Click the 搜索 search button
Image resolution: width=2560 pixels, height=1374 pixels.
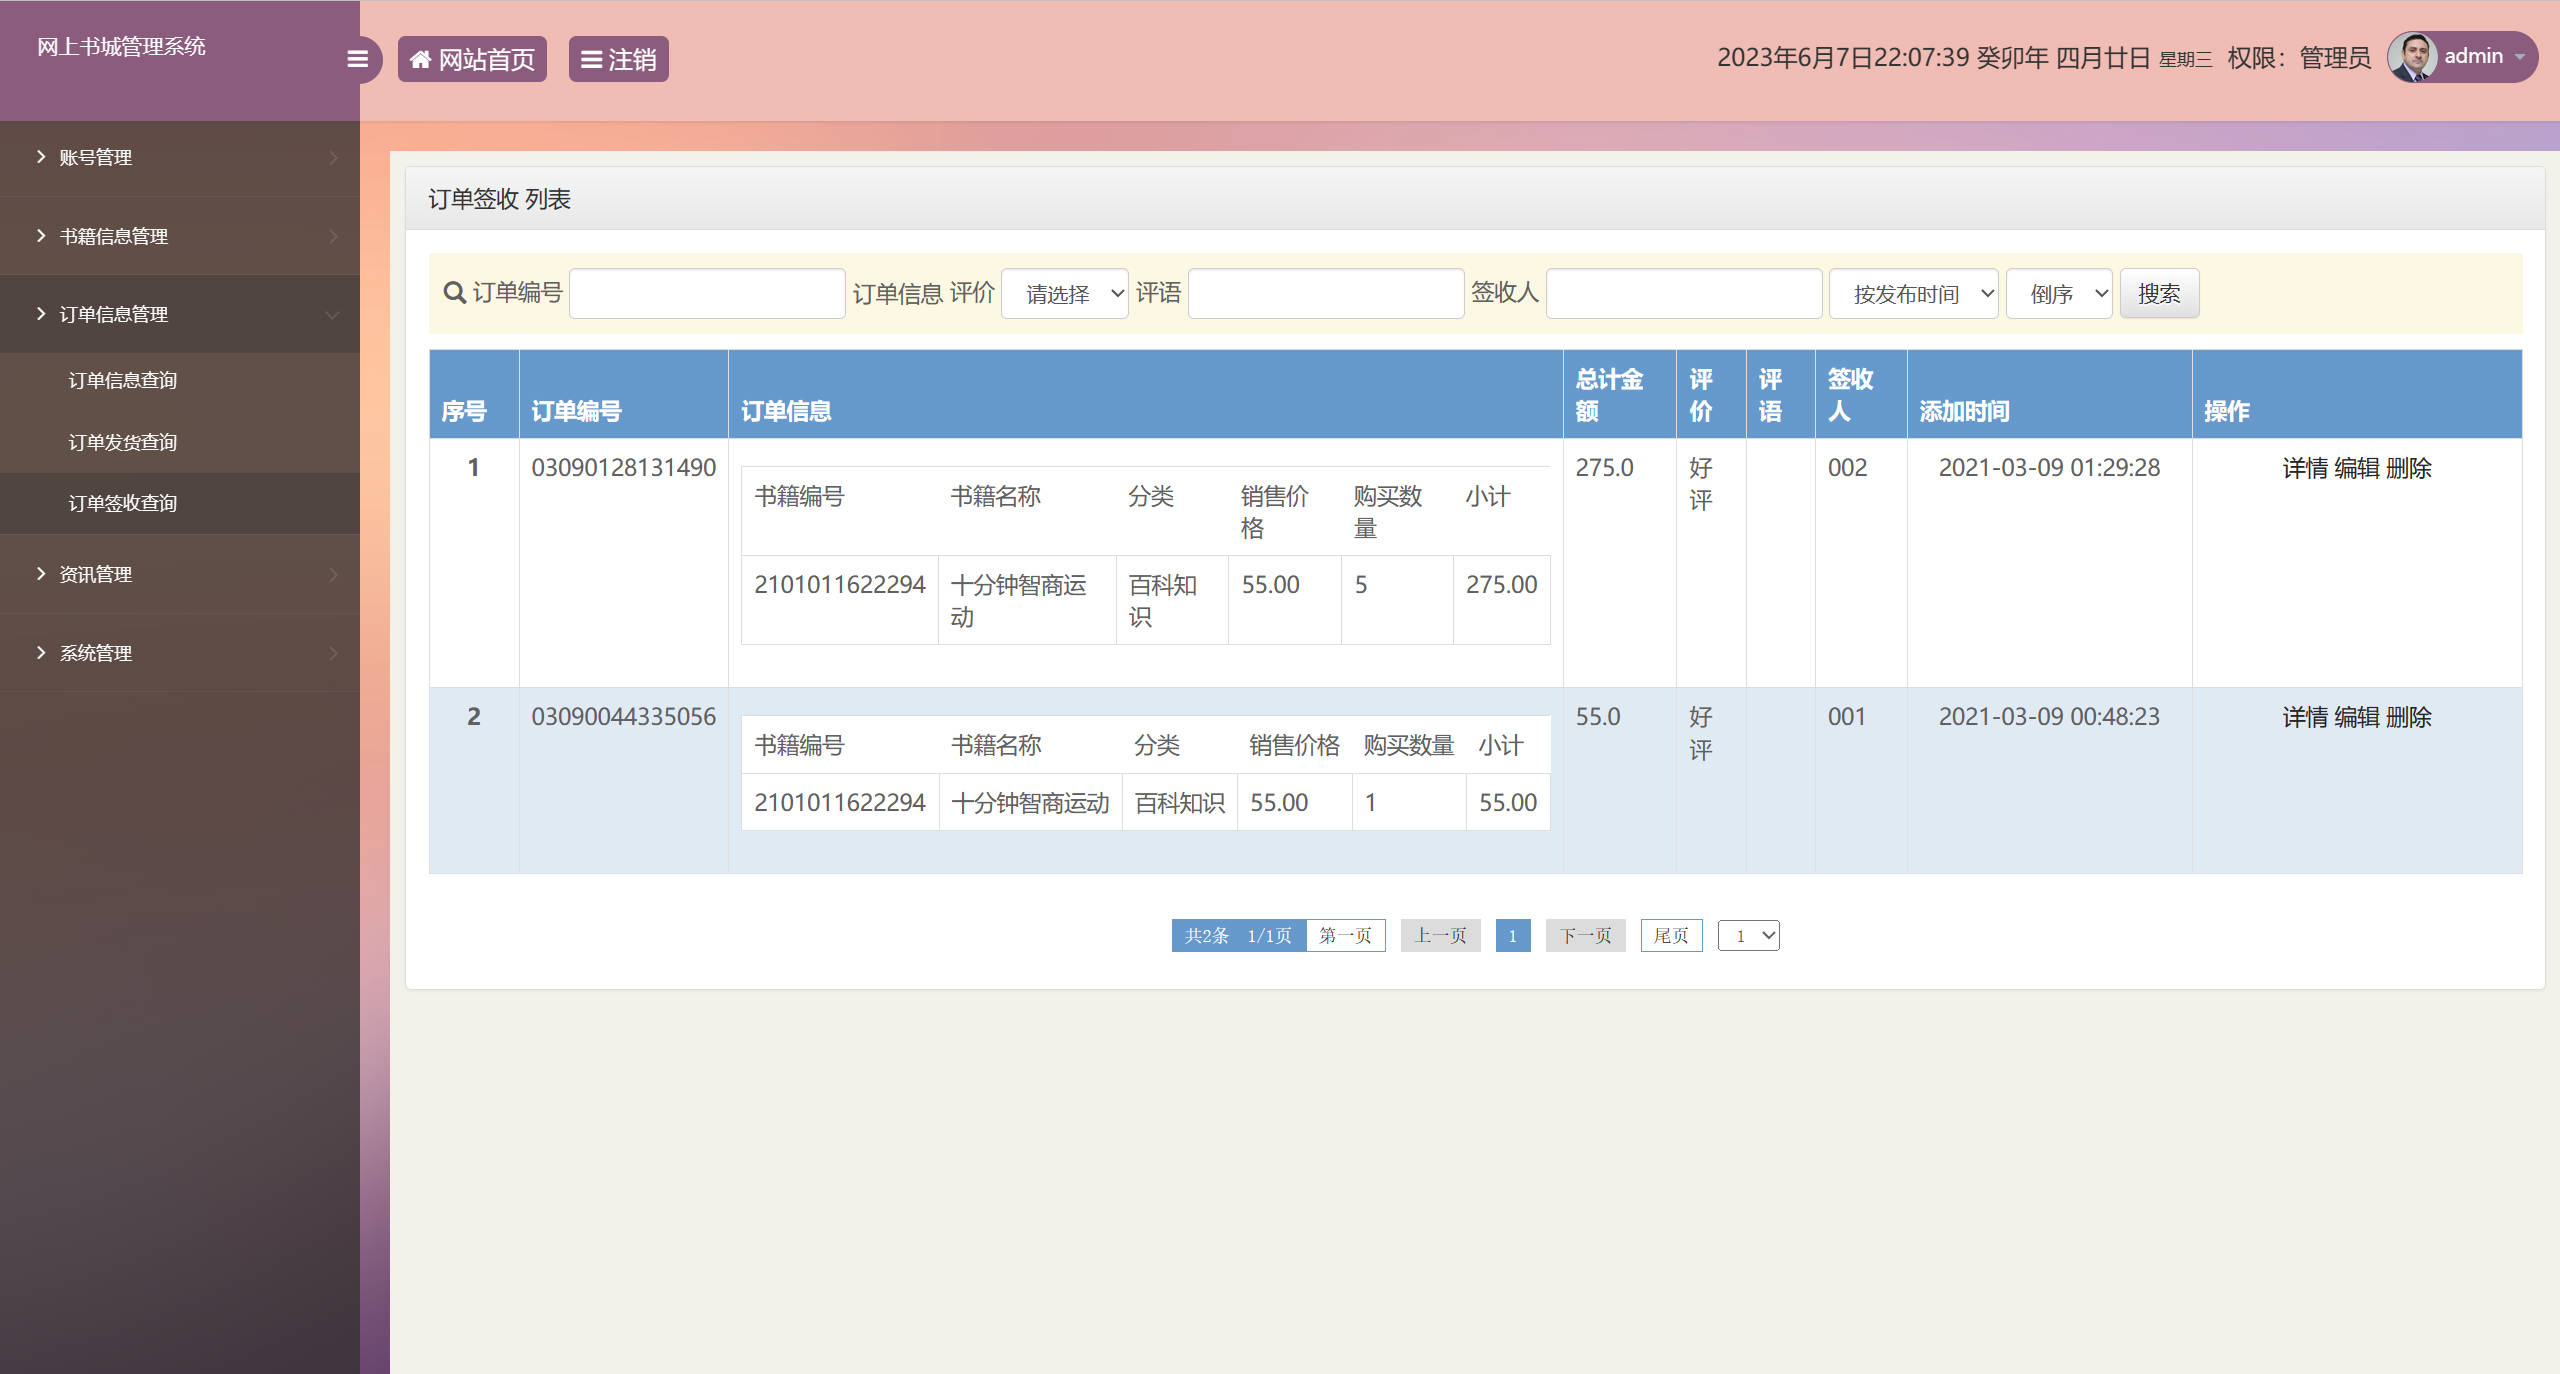pyautogui.click(x=2159, y=292)
